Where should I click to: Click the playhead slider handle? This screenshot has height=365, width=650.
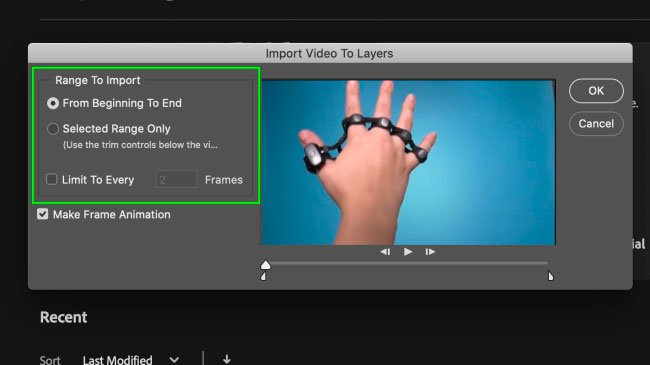click(x=265, y=265)
